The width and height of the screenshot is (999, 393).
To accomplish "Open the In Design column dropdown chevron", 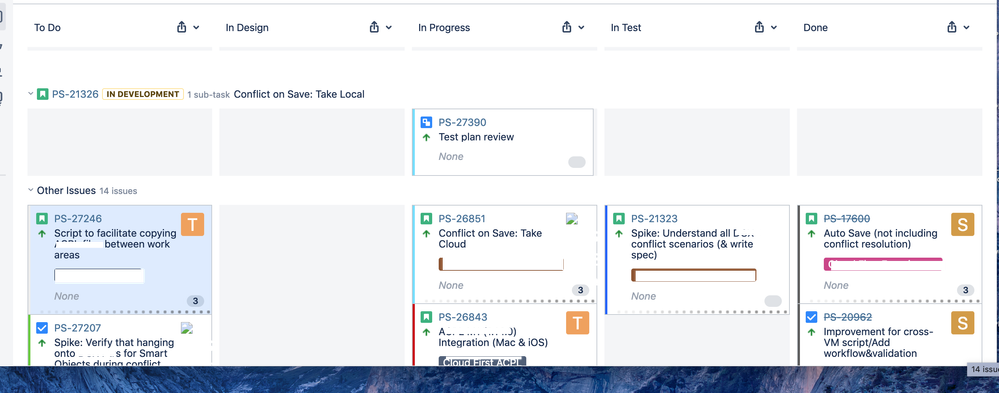I will [x=389, y=27].
